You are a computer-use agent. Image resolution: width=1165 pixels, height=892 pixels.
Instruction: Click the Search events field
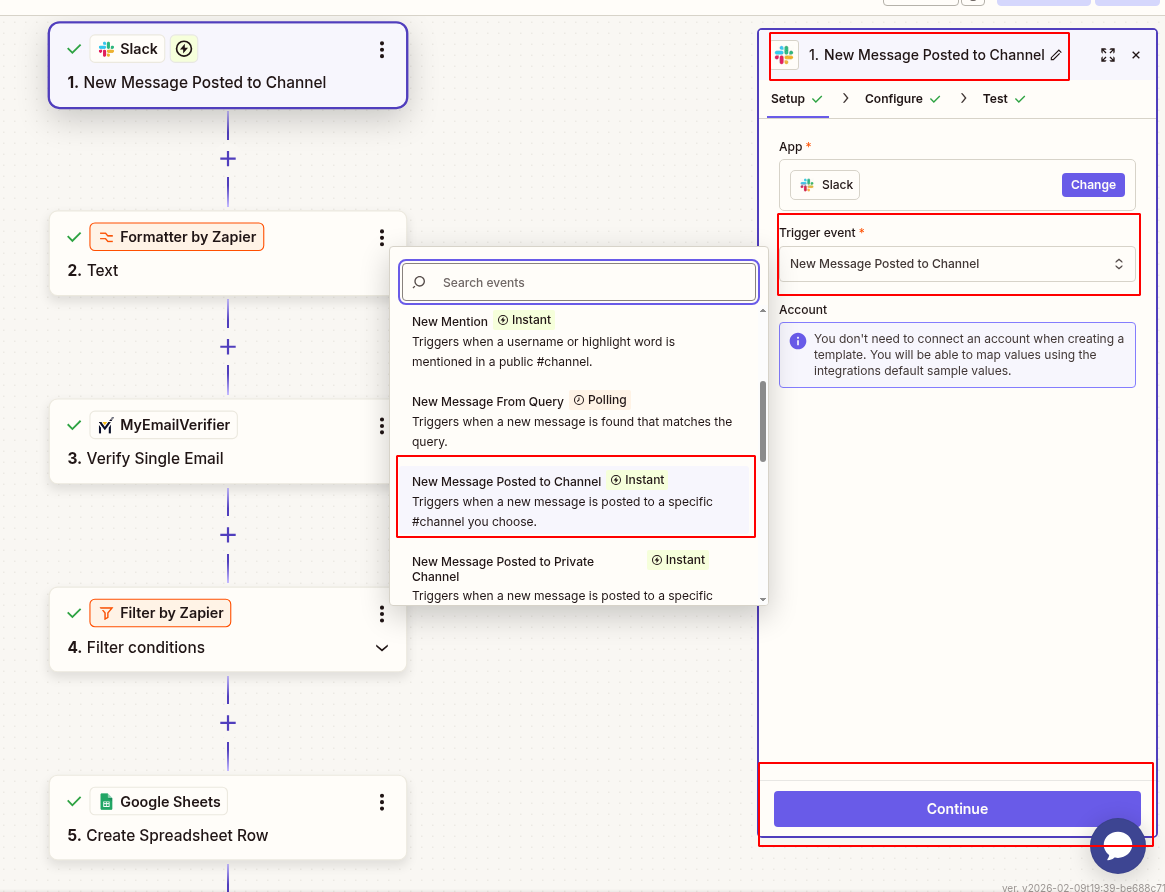578,282
